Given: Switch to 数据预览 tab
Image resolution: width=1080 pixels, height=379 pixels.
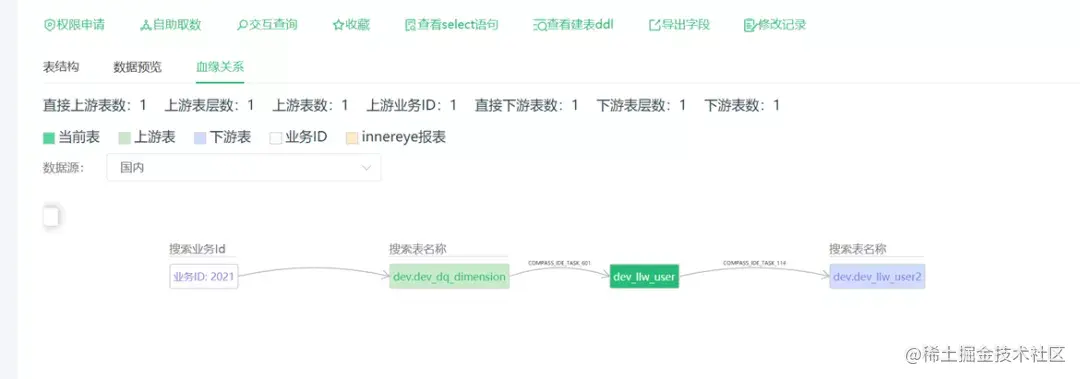Looking at the screenshot, I should tap(138, 67).
